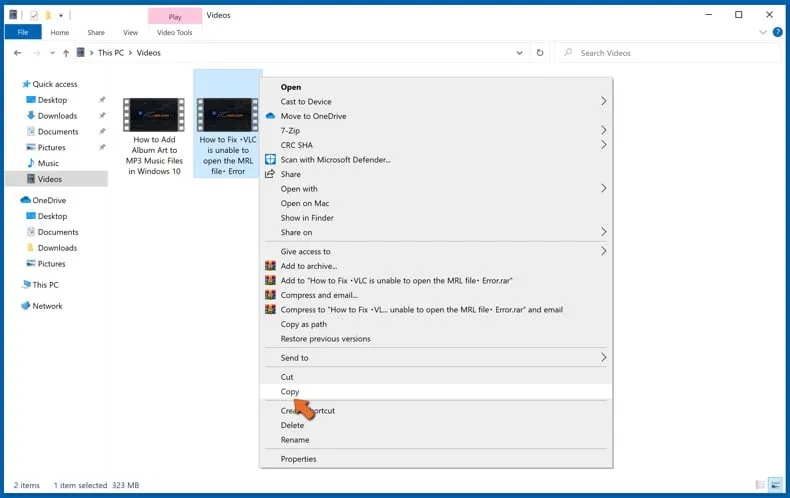Image resolution: width=790 pixels, height=498 pixels.
Task: Open the blue File menu button
Action: (22, 32)
